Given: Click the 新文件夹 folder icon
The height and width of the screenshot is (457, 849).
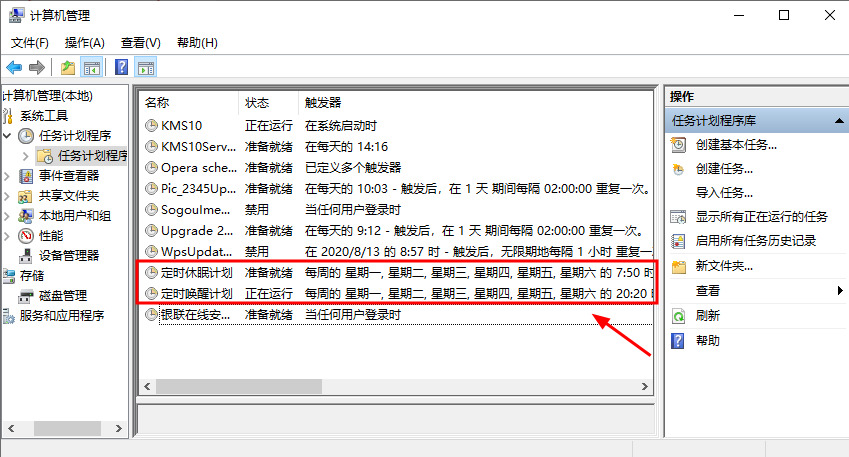Looking at the screenshot, I should [678, 266].
